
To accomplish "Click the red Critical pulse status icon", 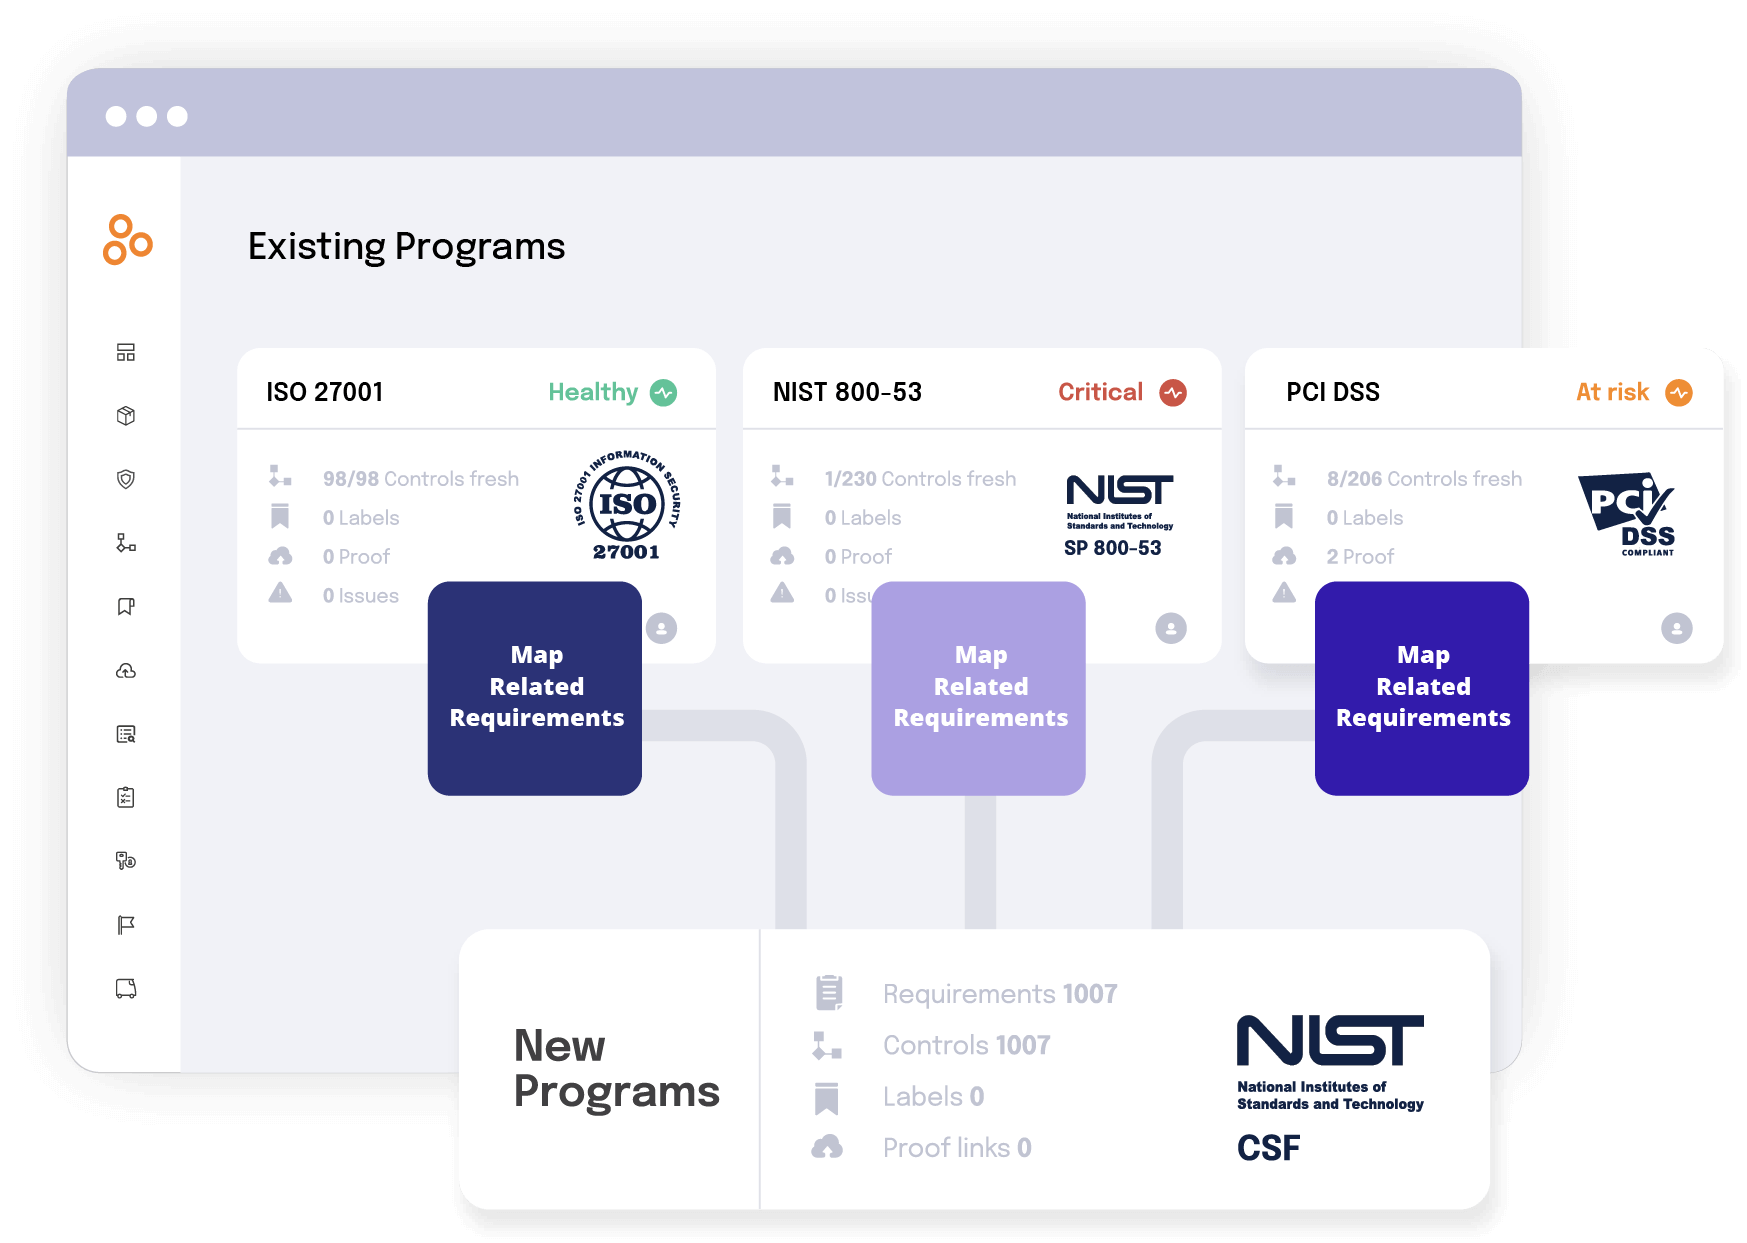I will coord(1173,393).
